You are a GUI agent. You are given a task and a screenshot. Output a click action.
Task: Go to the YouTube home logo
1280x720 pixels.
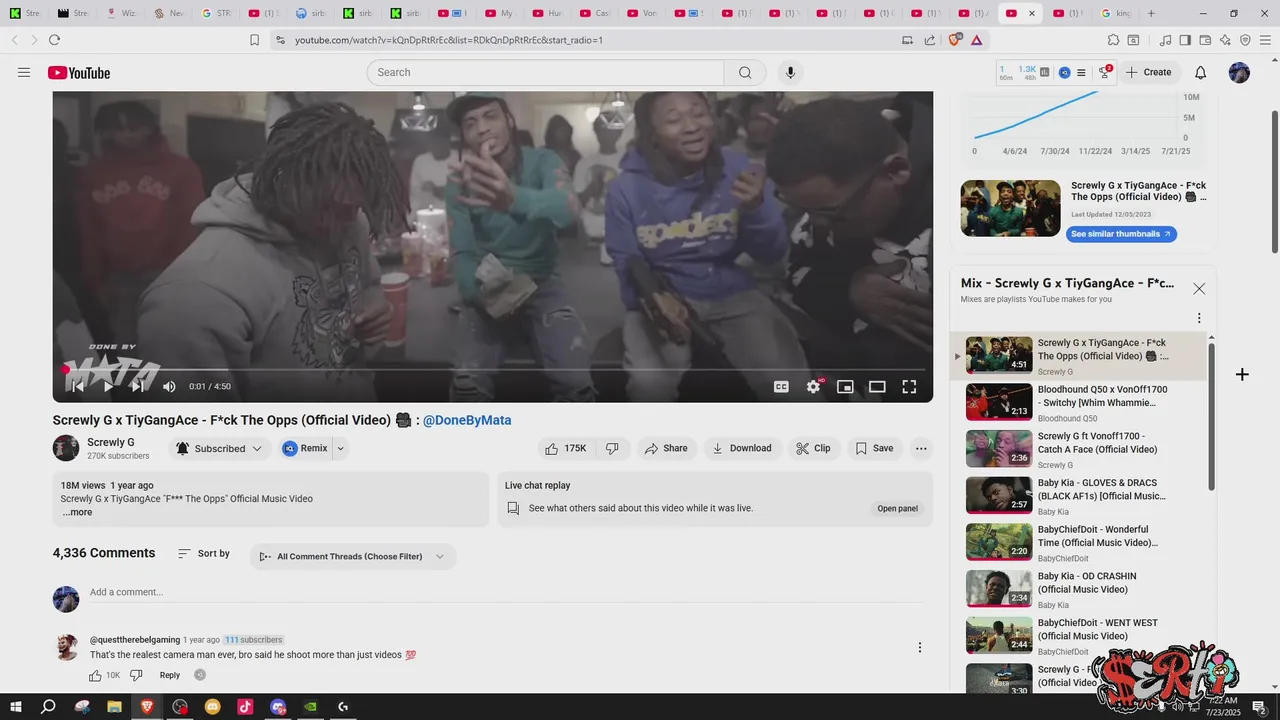[78, 72]
